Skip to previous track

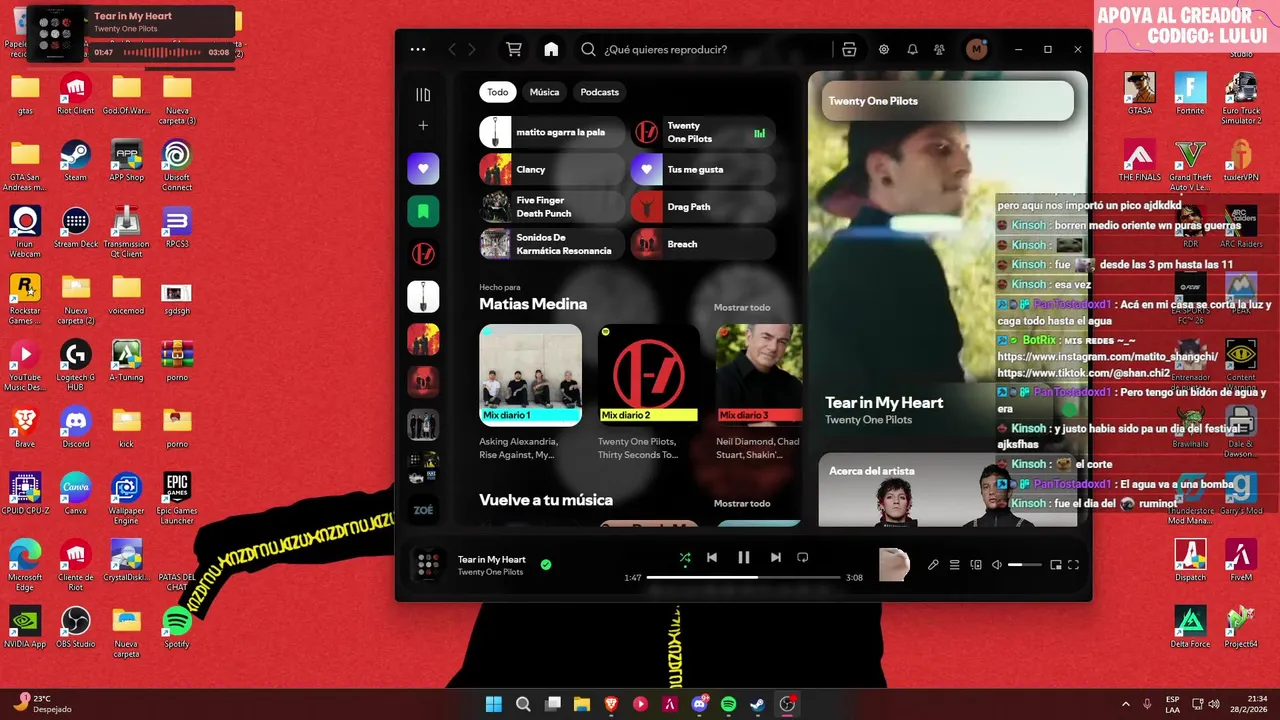pos(712,557)
